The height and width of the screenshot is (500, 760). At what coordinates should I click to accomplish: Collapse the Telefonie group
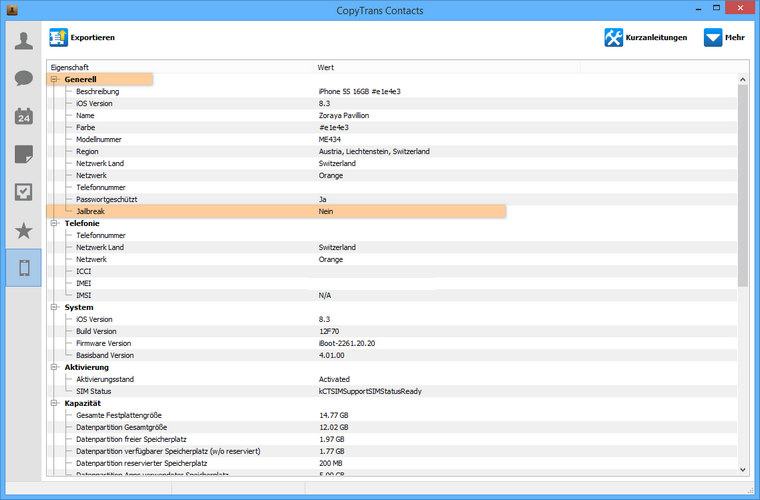tap(54, 223)
